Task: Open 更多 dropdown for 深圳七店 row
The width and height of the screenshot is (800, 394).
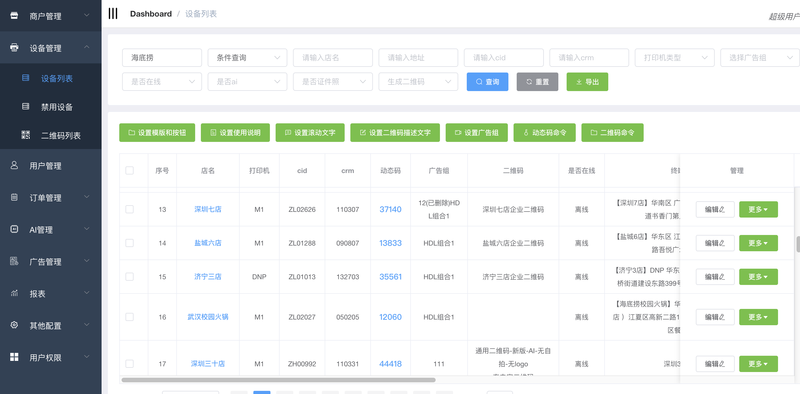Action: click(758, 209)
